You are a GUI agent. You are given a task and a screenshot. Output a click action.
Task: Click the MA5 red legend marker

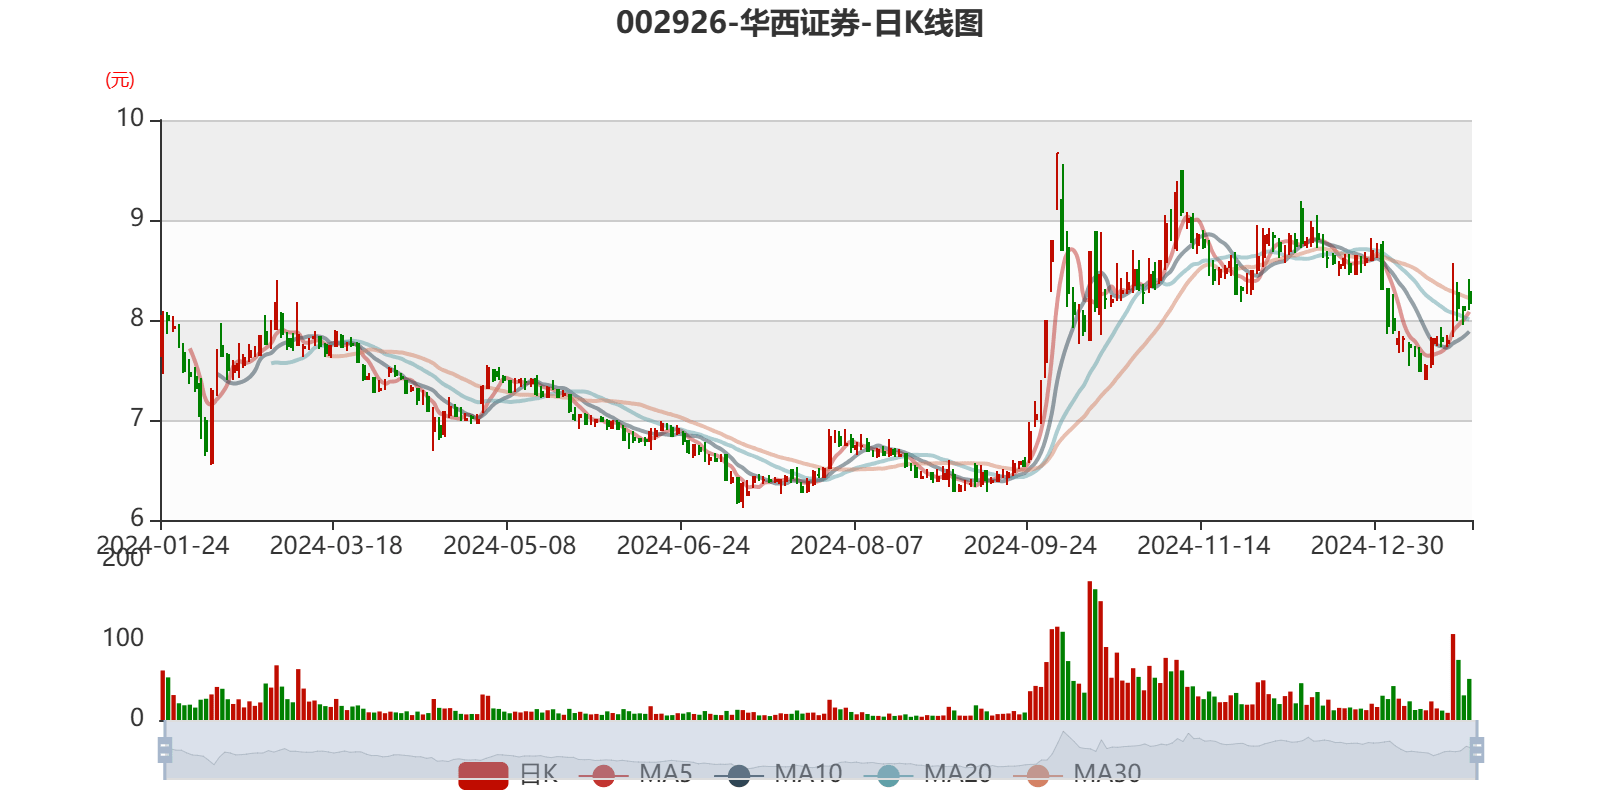pos(603,774)
